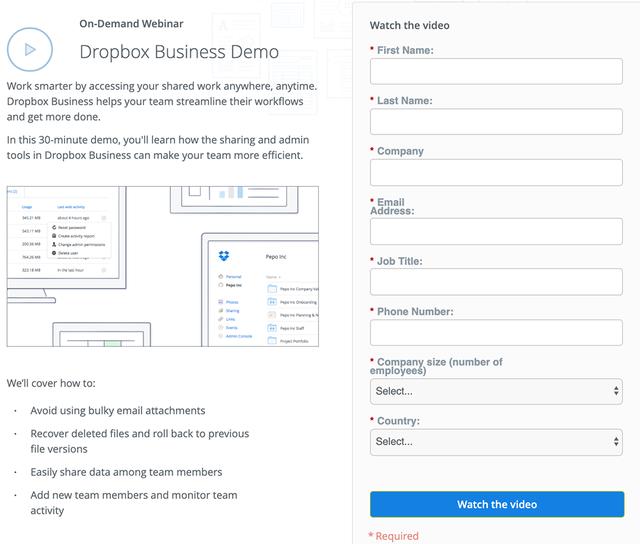Click the blue Watch the video button
The width and height of the screenshot is (640, 544).
click(x=497, y=504)
